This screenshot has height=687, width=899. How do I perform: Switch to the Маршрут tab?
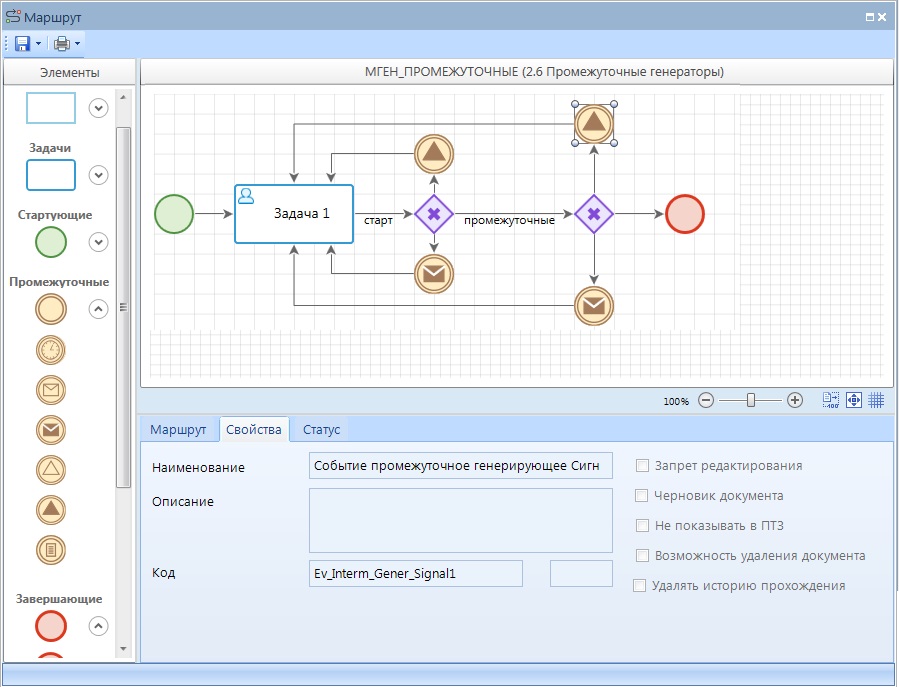coord(178,430)
